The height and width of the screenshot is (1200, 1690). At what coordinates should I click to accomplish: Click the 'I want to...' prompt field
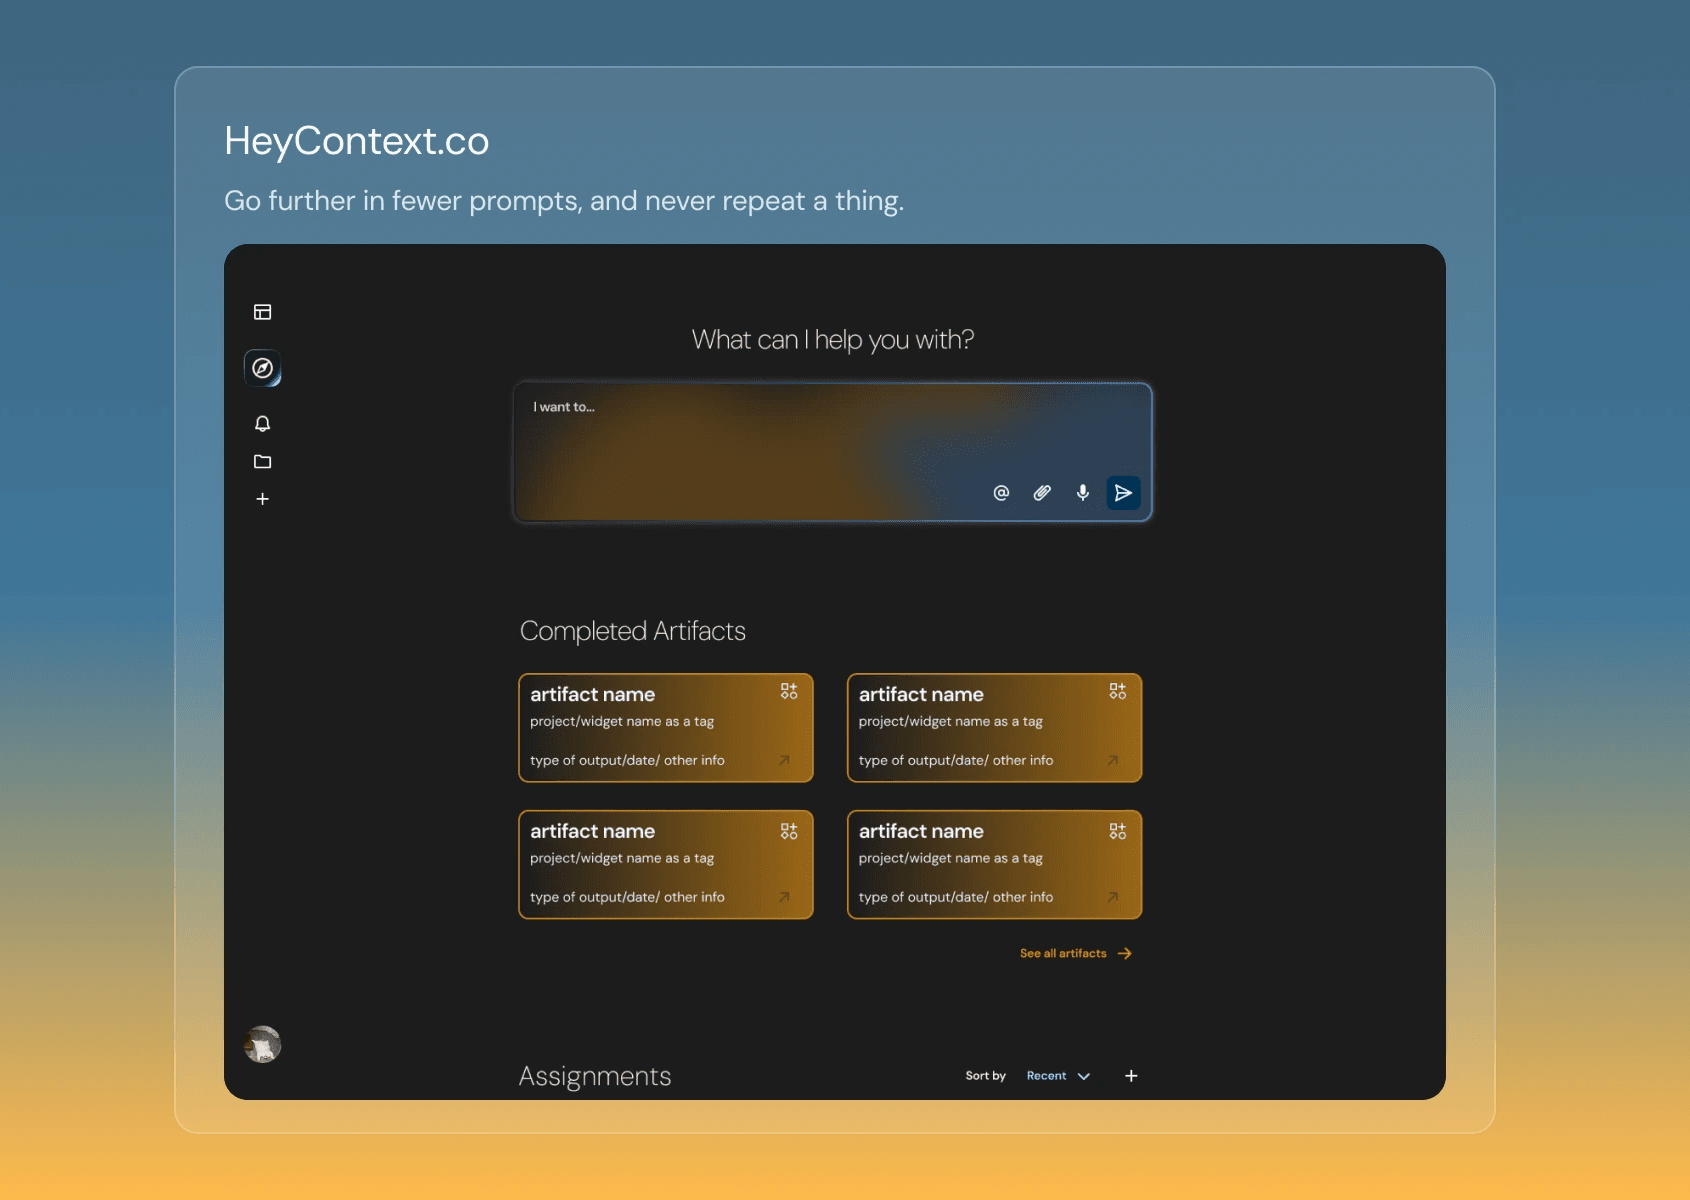click(x=833, y=452)
